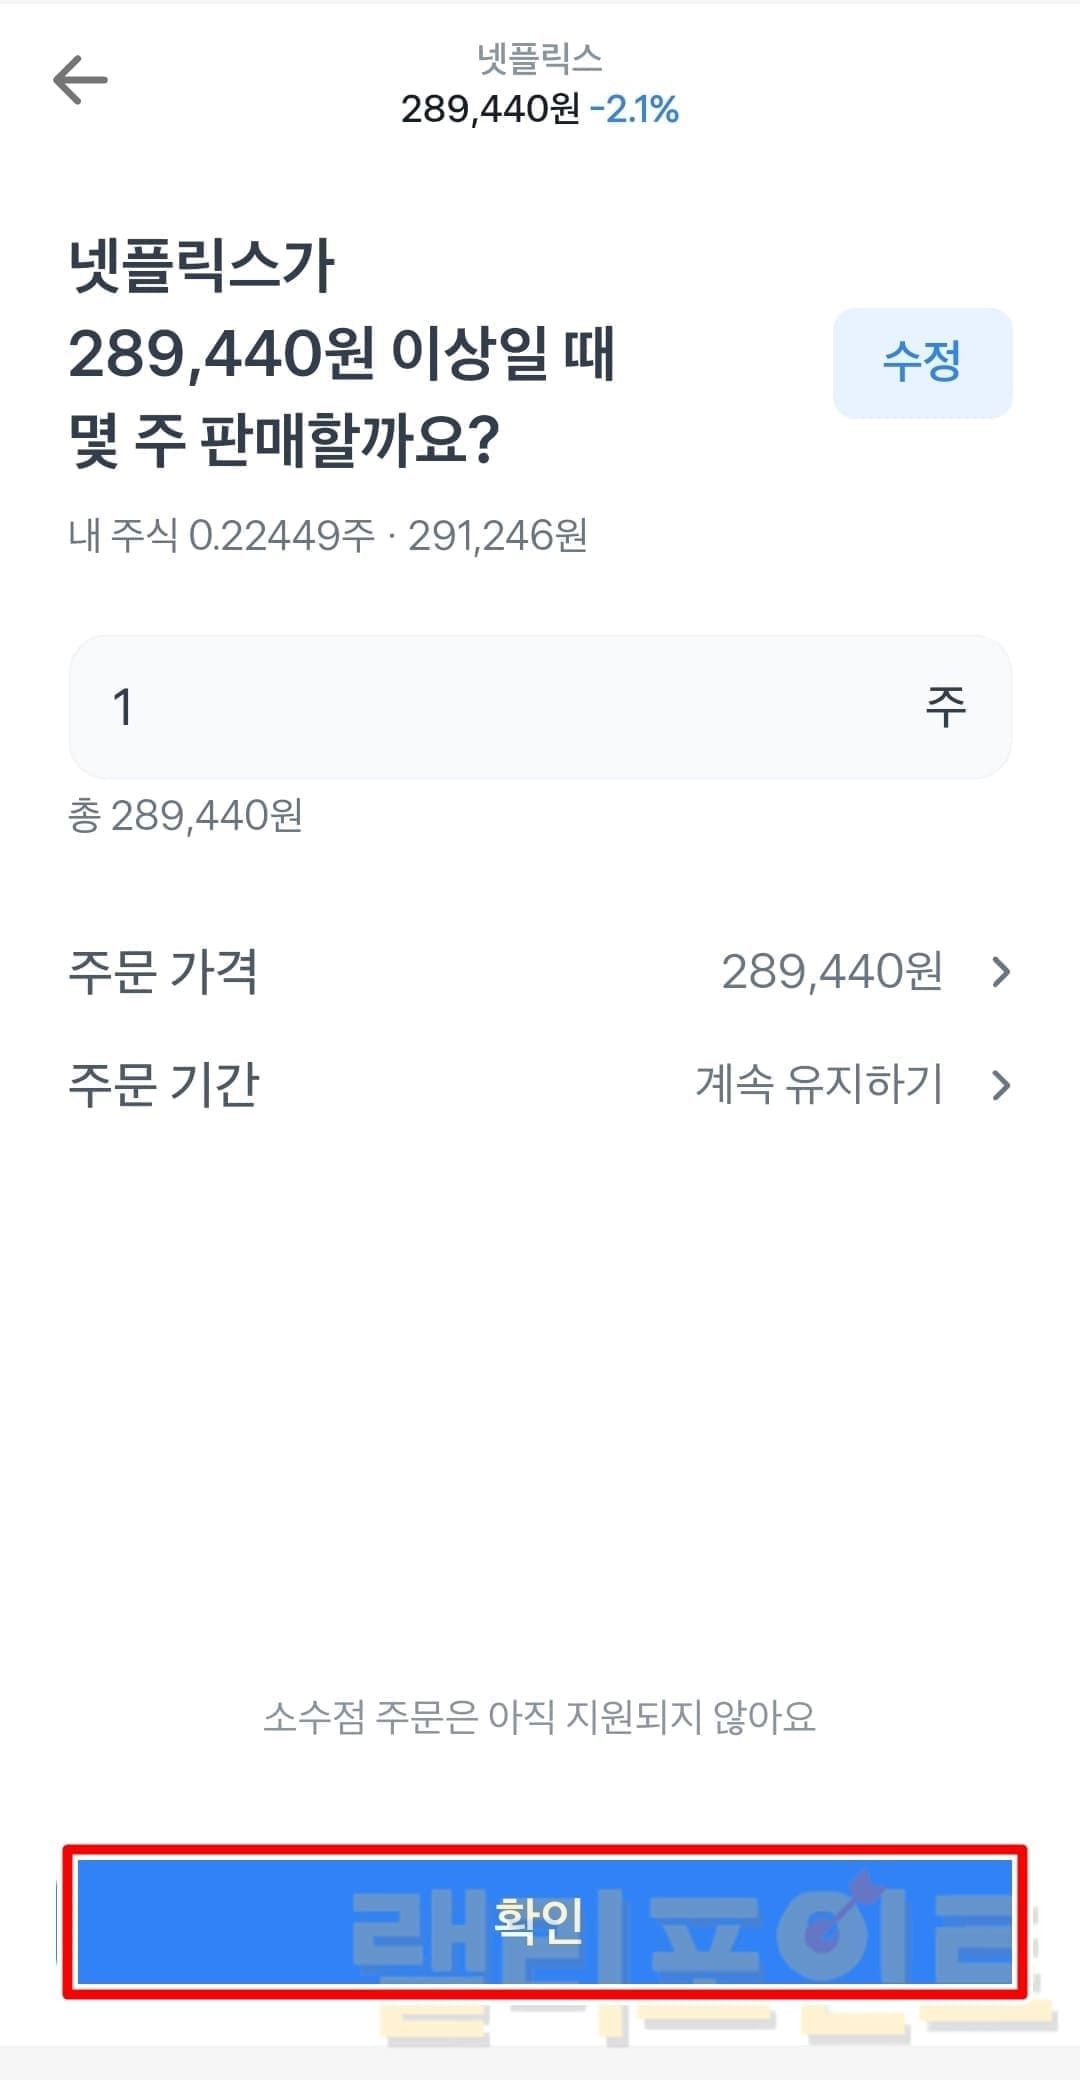1080x2080 pixels.
Task: Expand the 주문 기간 chevron arrow
Action: [1001, 1085]
